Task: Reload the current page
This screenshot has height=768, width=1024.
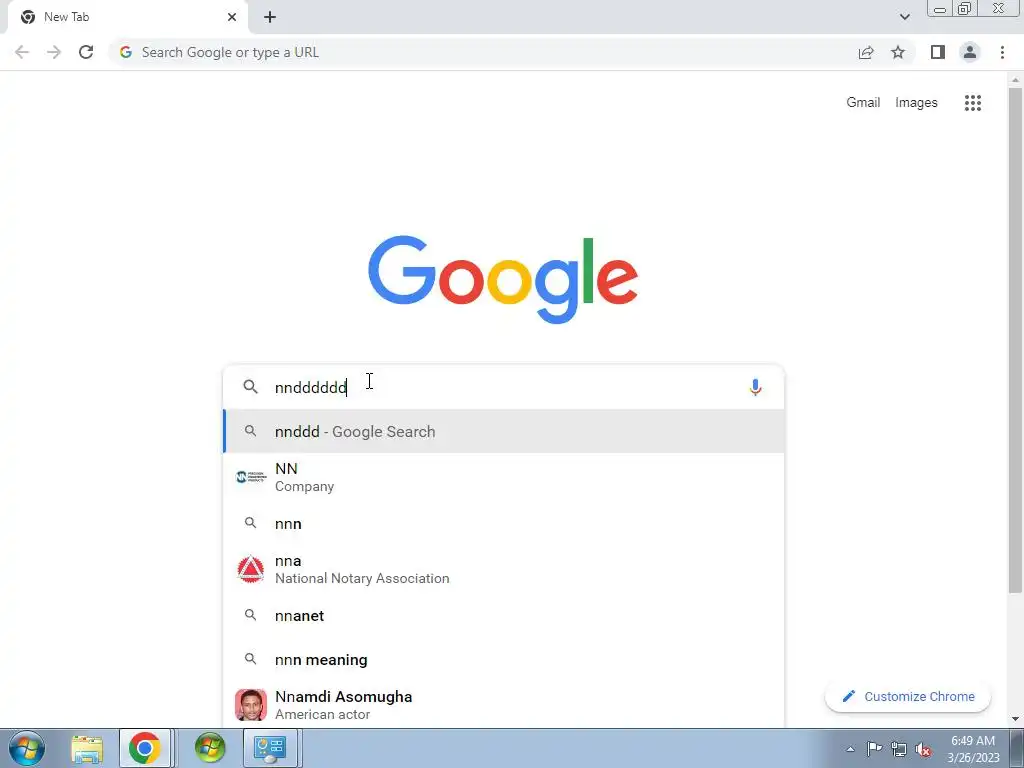Action: pos(86,52)
